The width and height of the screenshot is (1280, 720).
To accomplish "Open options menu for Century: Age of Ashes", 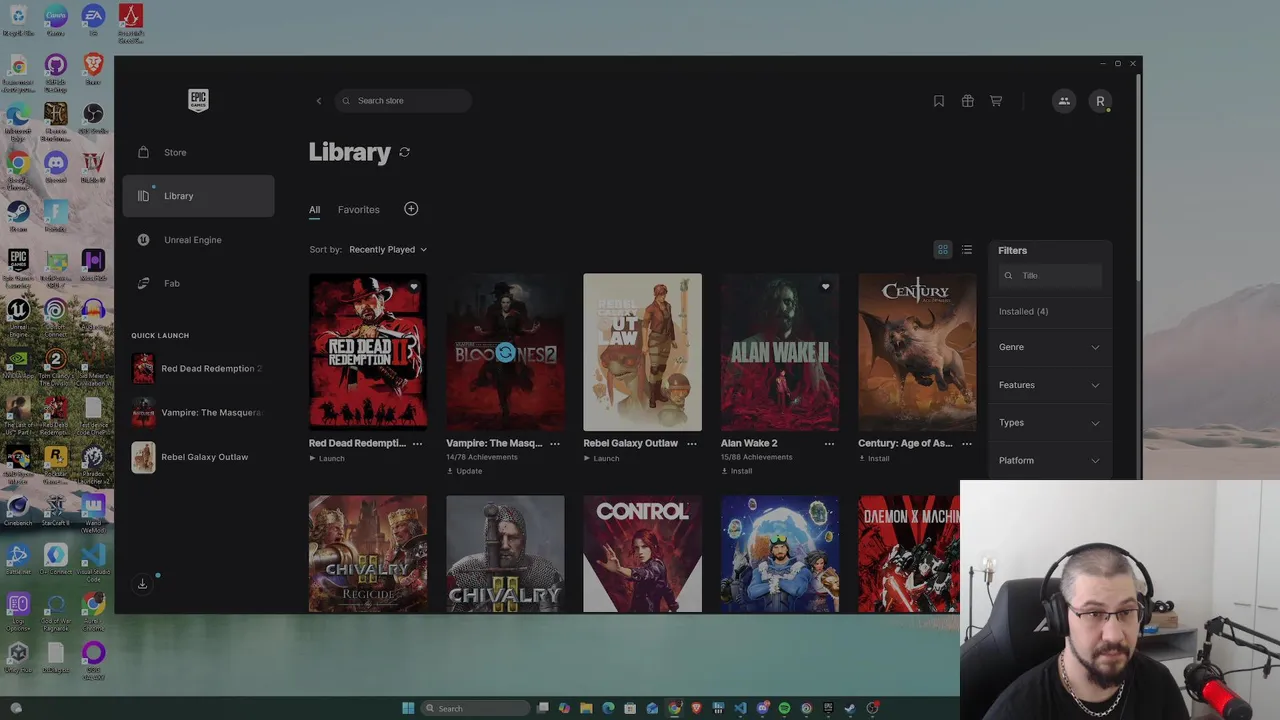I will (966, 443).
